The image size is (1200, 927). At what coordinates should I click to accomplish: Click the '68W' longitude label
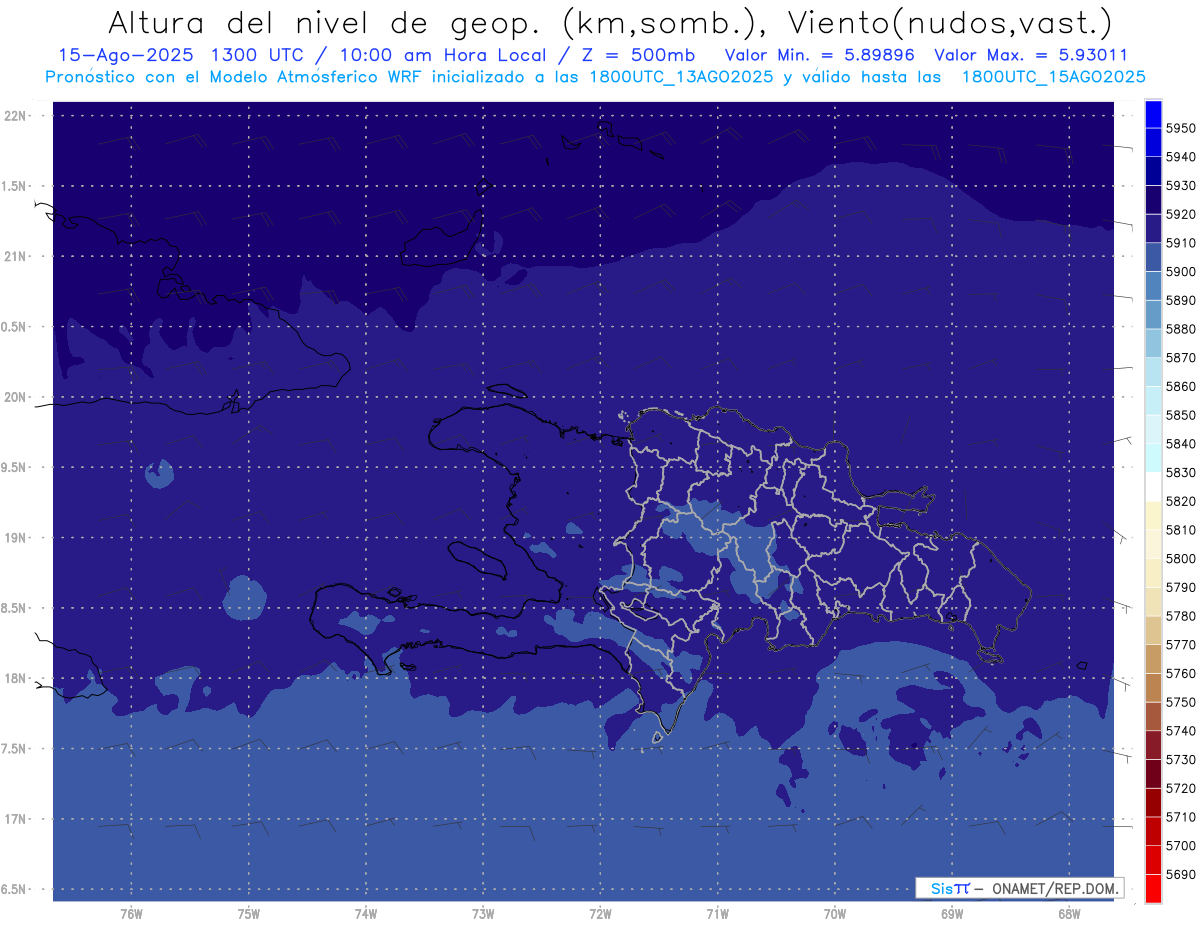click(x=1069, y=914)
